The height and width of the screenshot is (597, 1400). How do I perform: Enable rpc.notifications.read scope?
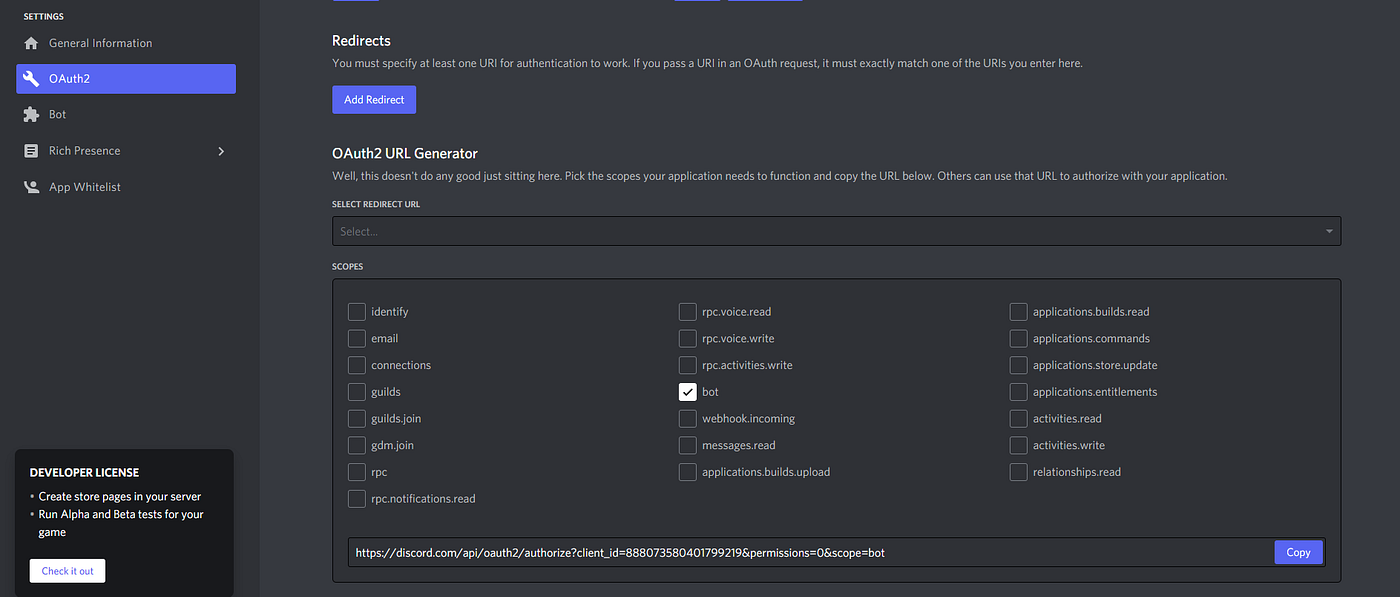pos(357,498)
